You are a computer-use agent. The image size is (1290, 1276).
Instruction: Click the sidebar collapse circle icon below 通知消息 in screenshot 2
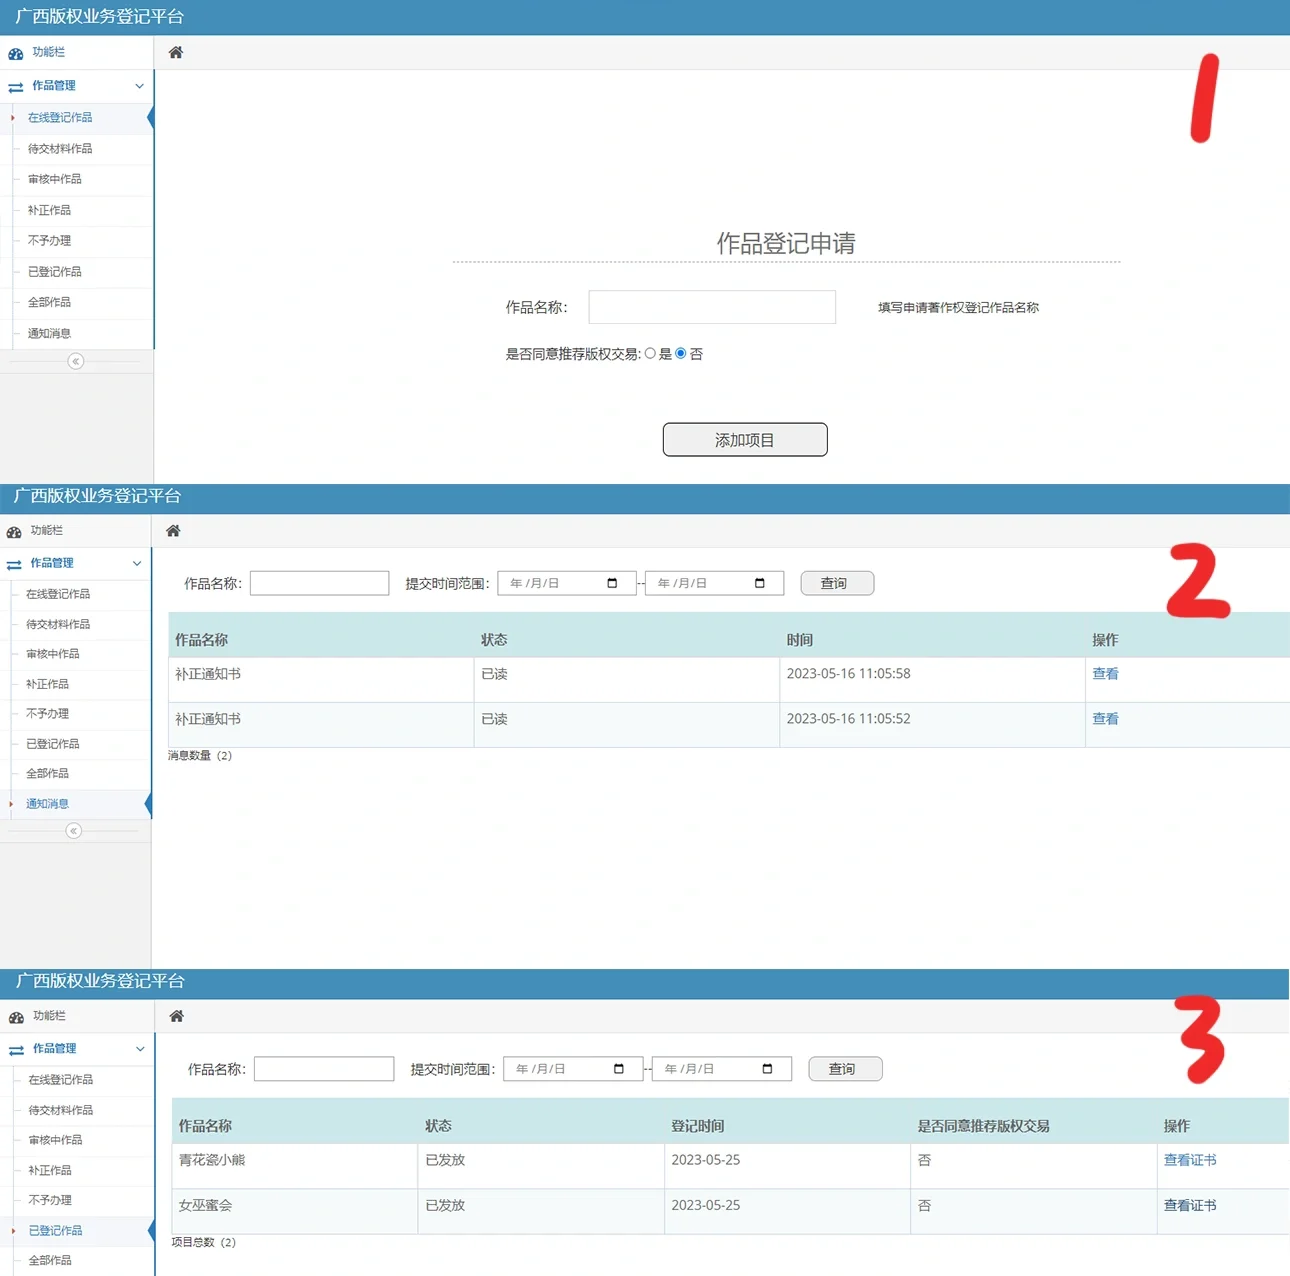click(73, 831)
